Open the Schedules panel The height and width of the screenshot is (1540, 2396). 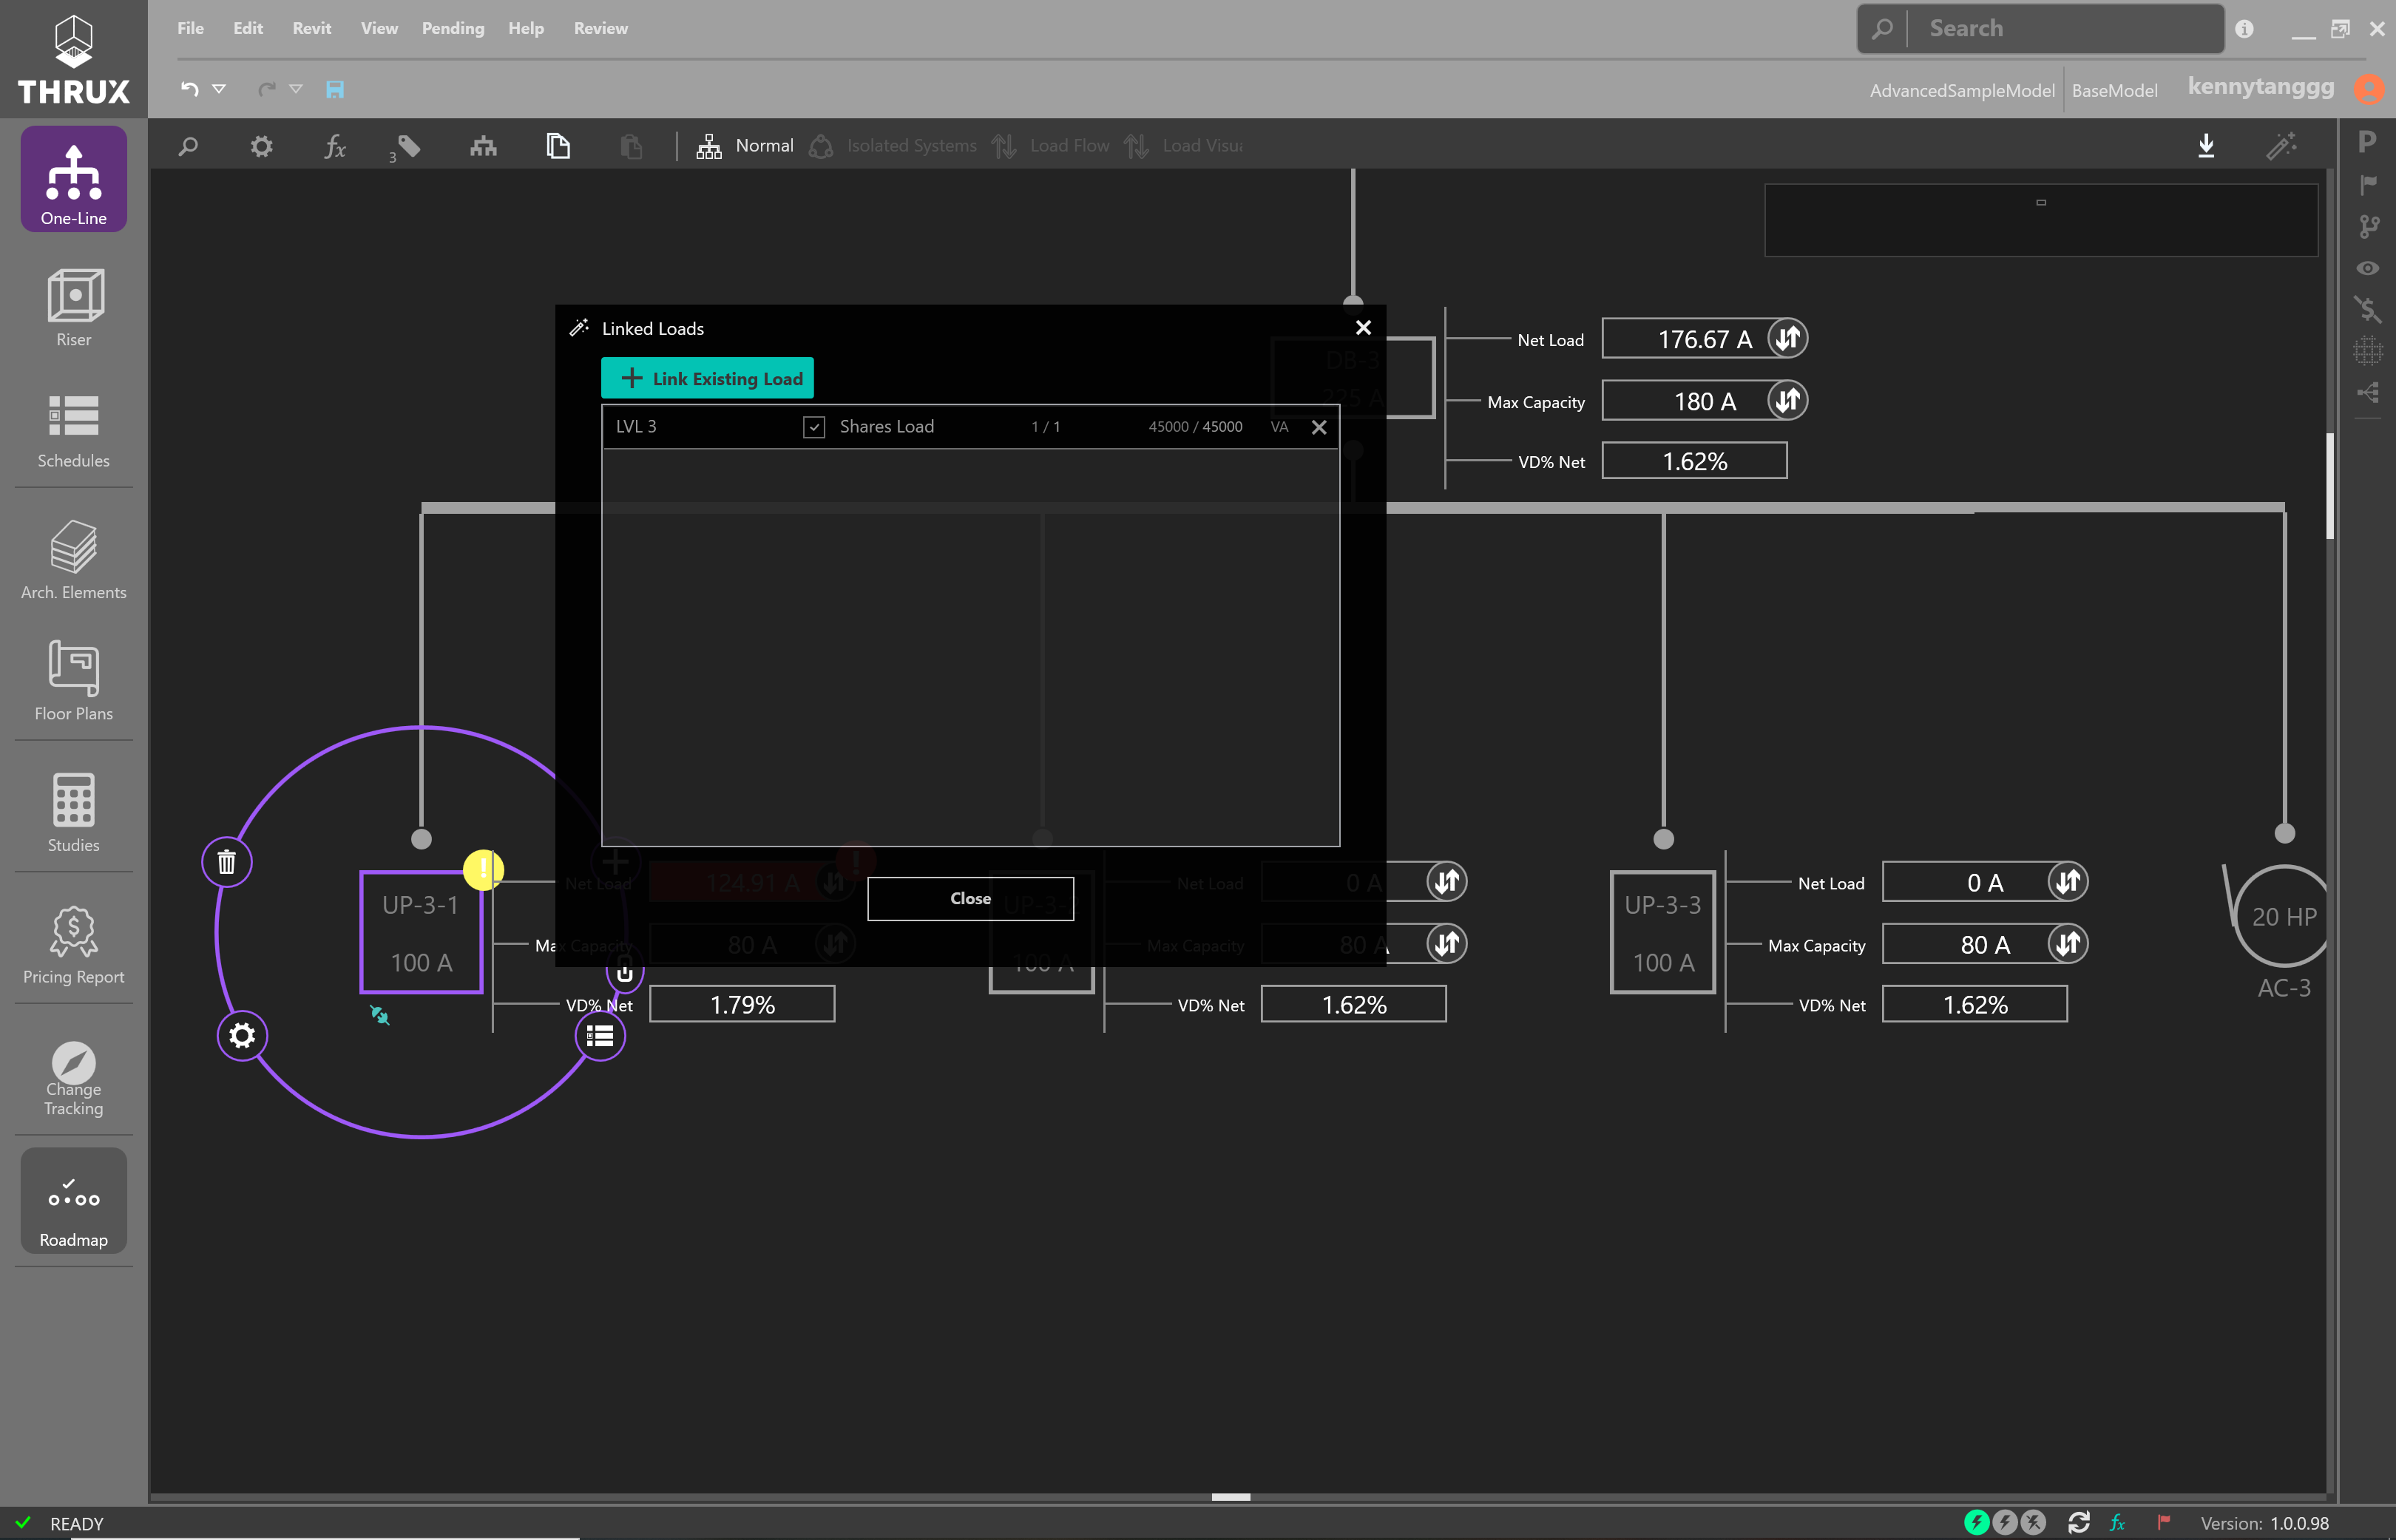[x=73, y=430]
